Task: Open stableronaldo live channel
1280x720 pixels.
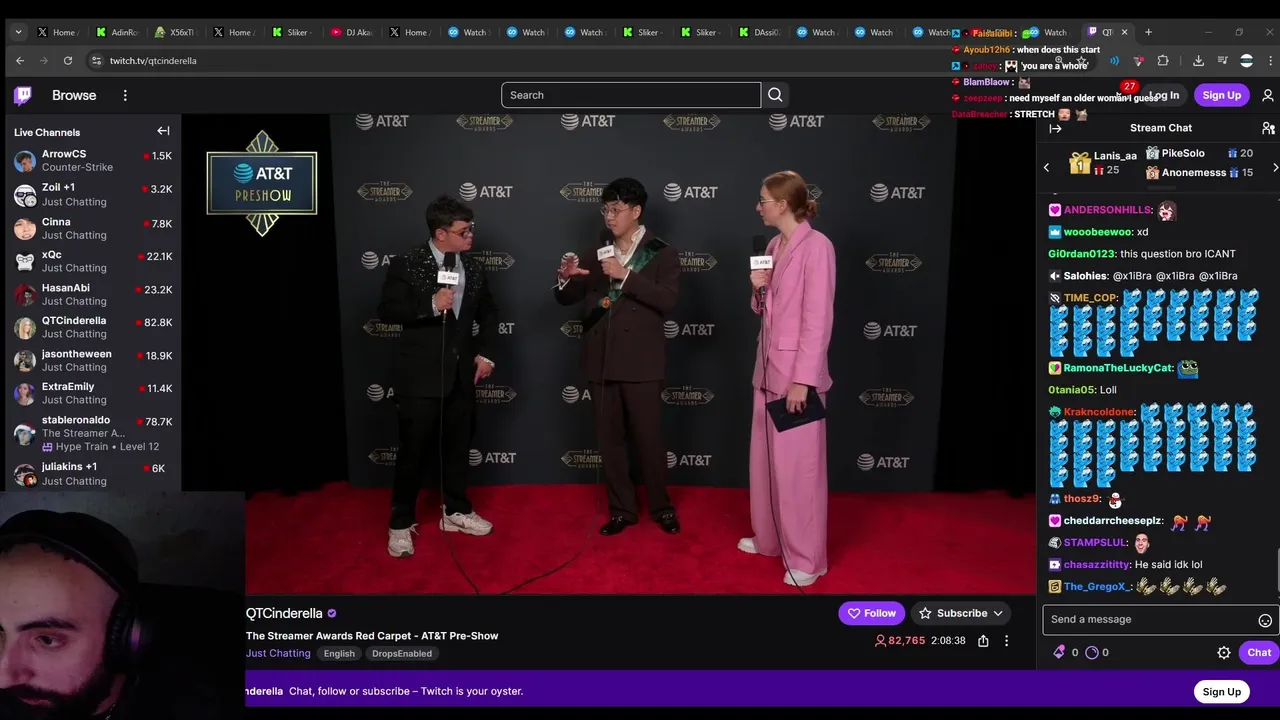Action: pyautogui.click(x=92, y=433)
